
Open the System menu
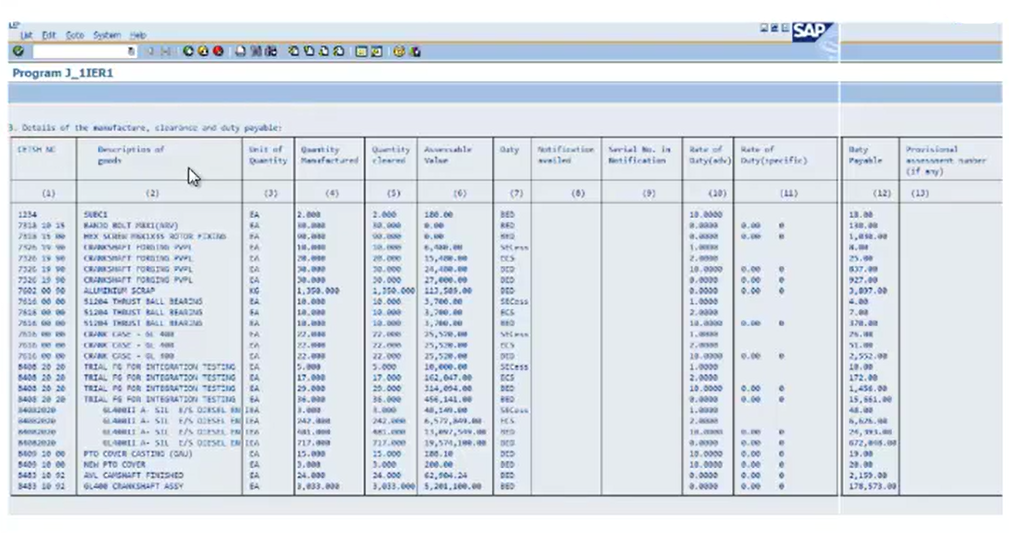click(107, 35)
